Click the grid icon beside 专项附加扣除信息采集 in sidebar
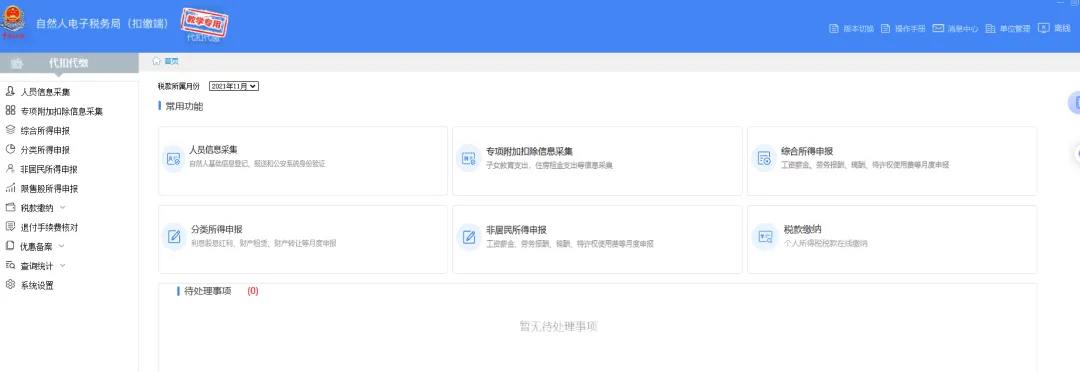 (x=10, y=111)
